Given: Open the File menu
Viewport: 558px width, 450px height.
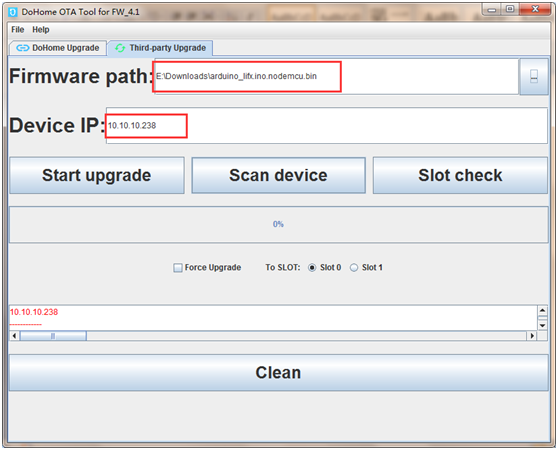Looking at the screenshot, I should point(17,30).
